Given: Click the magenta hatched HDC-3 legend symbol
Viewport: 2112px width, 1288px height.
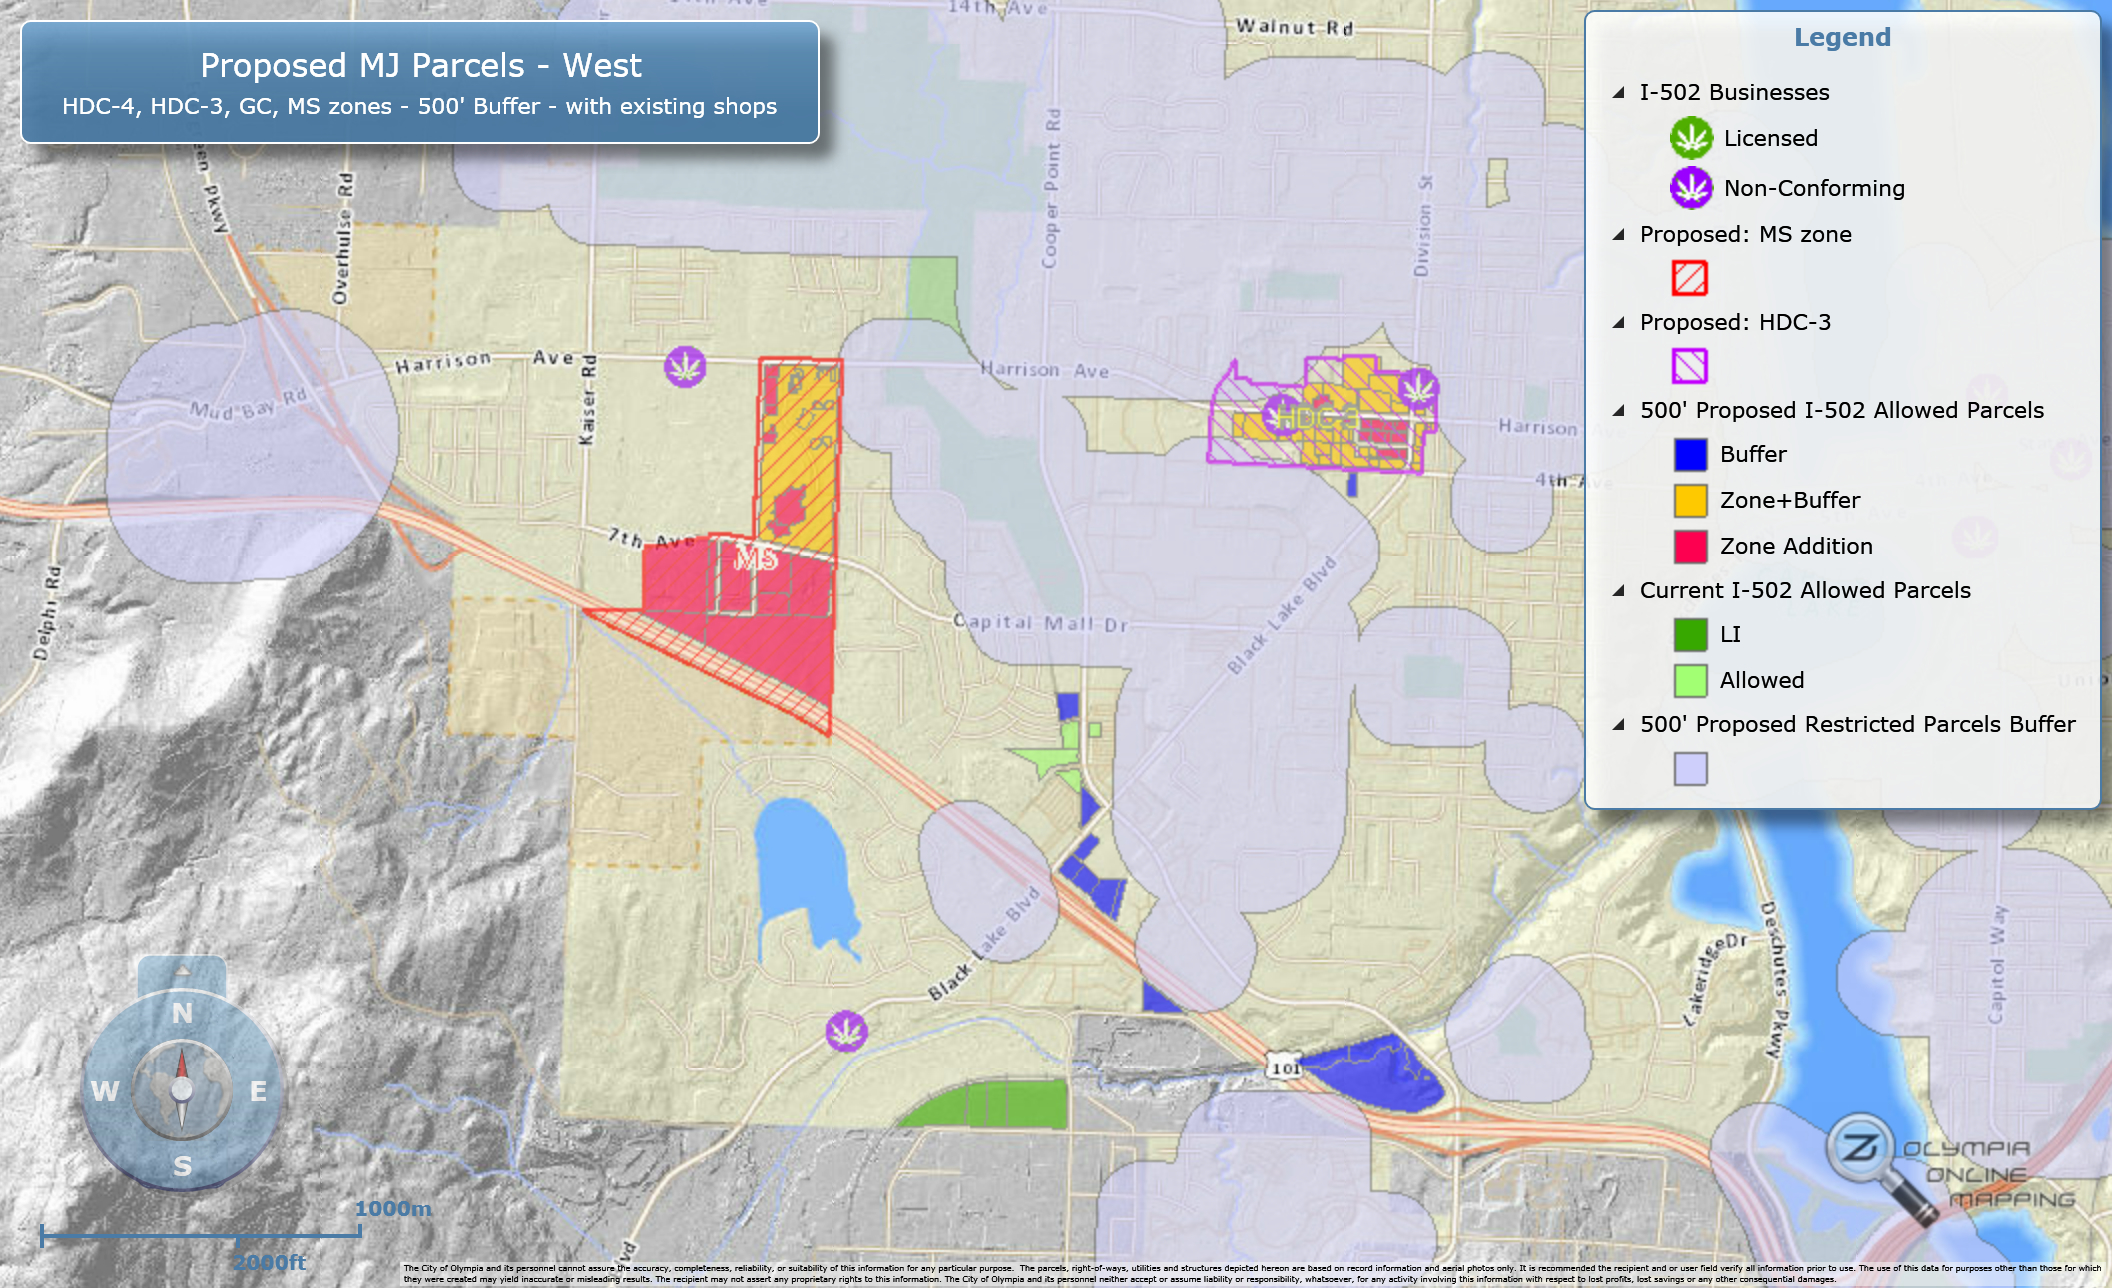Looking at the screenshot, I should pos(1690,366).
